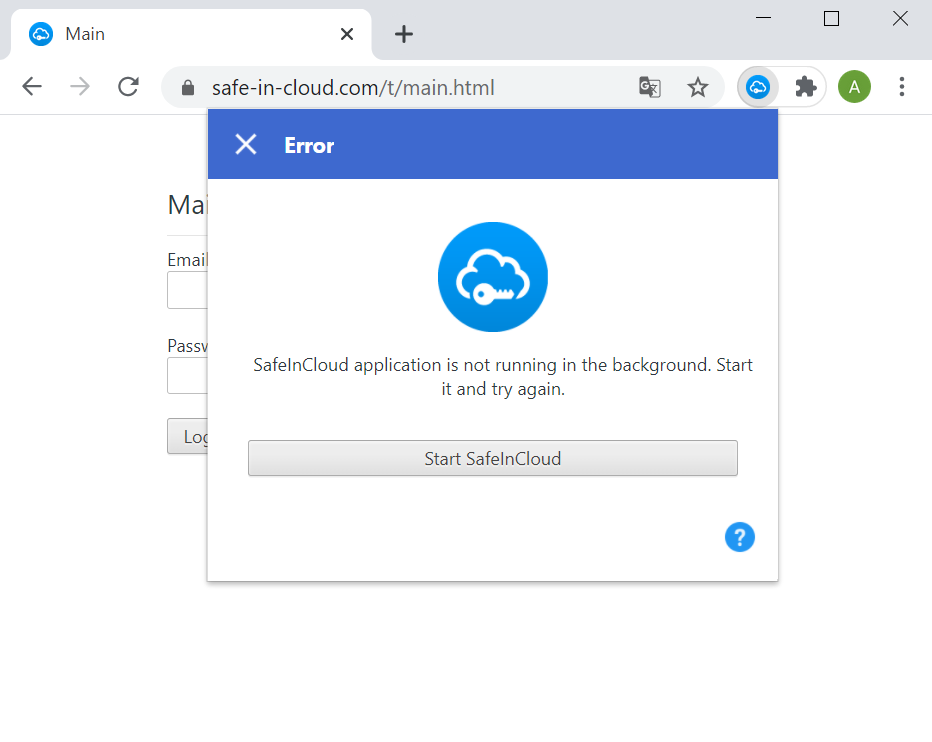Close the Error popup with the X icon

pos(245,144)
